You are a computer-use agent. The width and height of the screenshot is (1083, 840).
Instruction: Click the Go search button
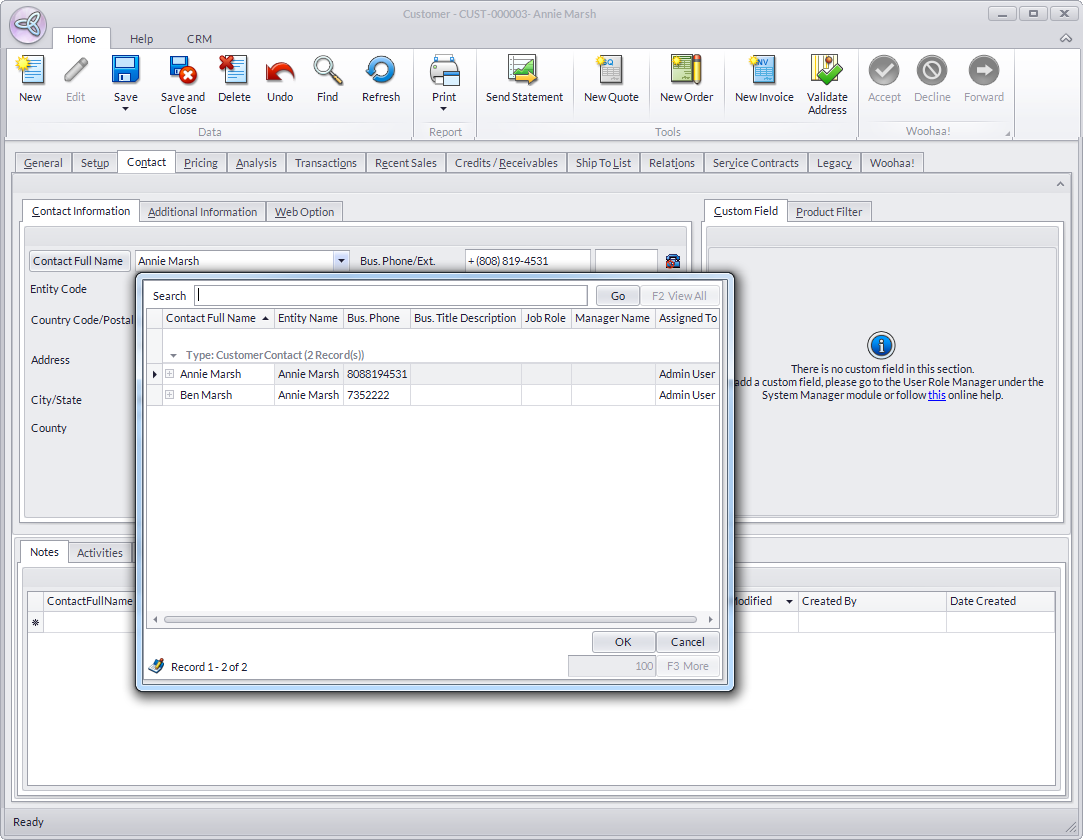618,296
